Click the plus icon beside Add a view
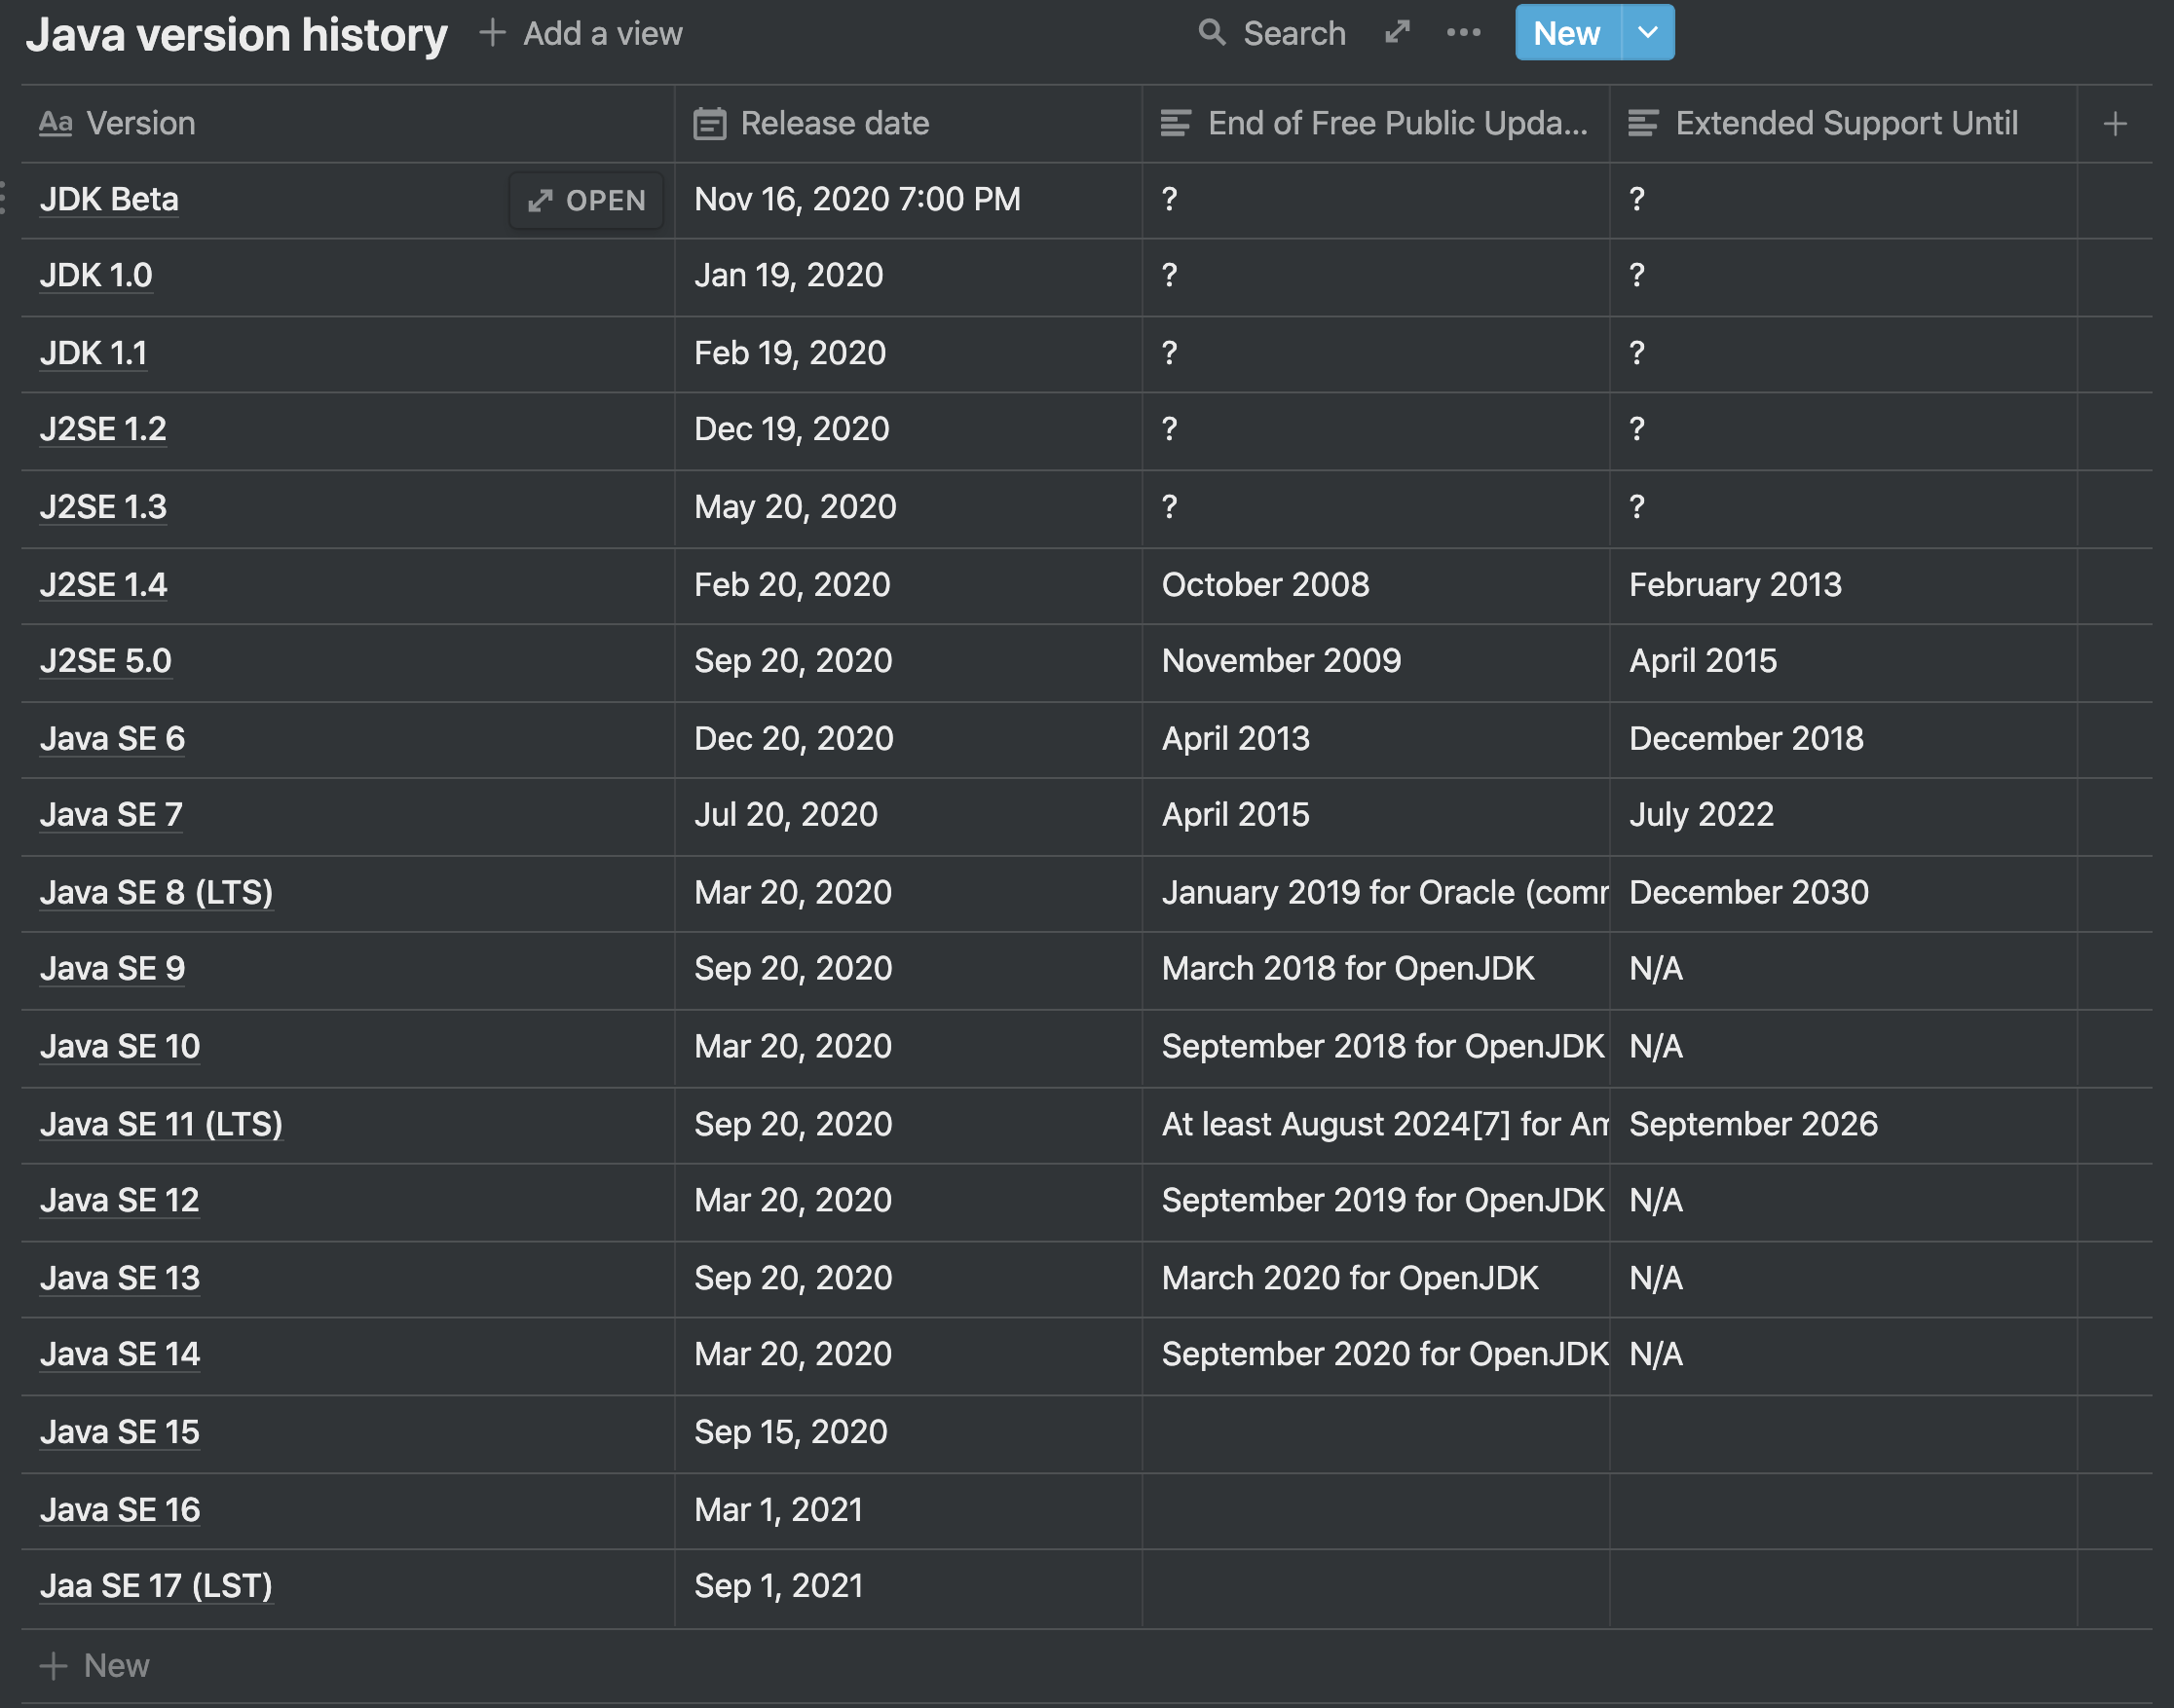The height and width of the screenshot is (1708, 2174). 491,33
